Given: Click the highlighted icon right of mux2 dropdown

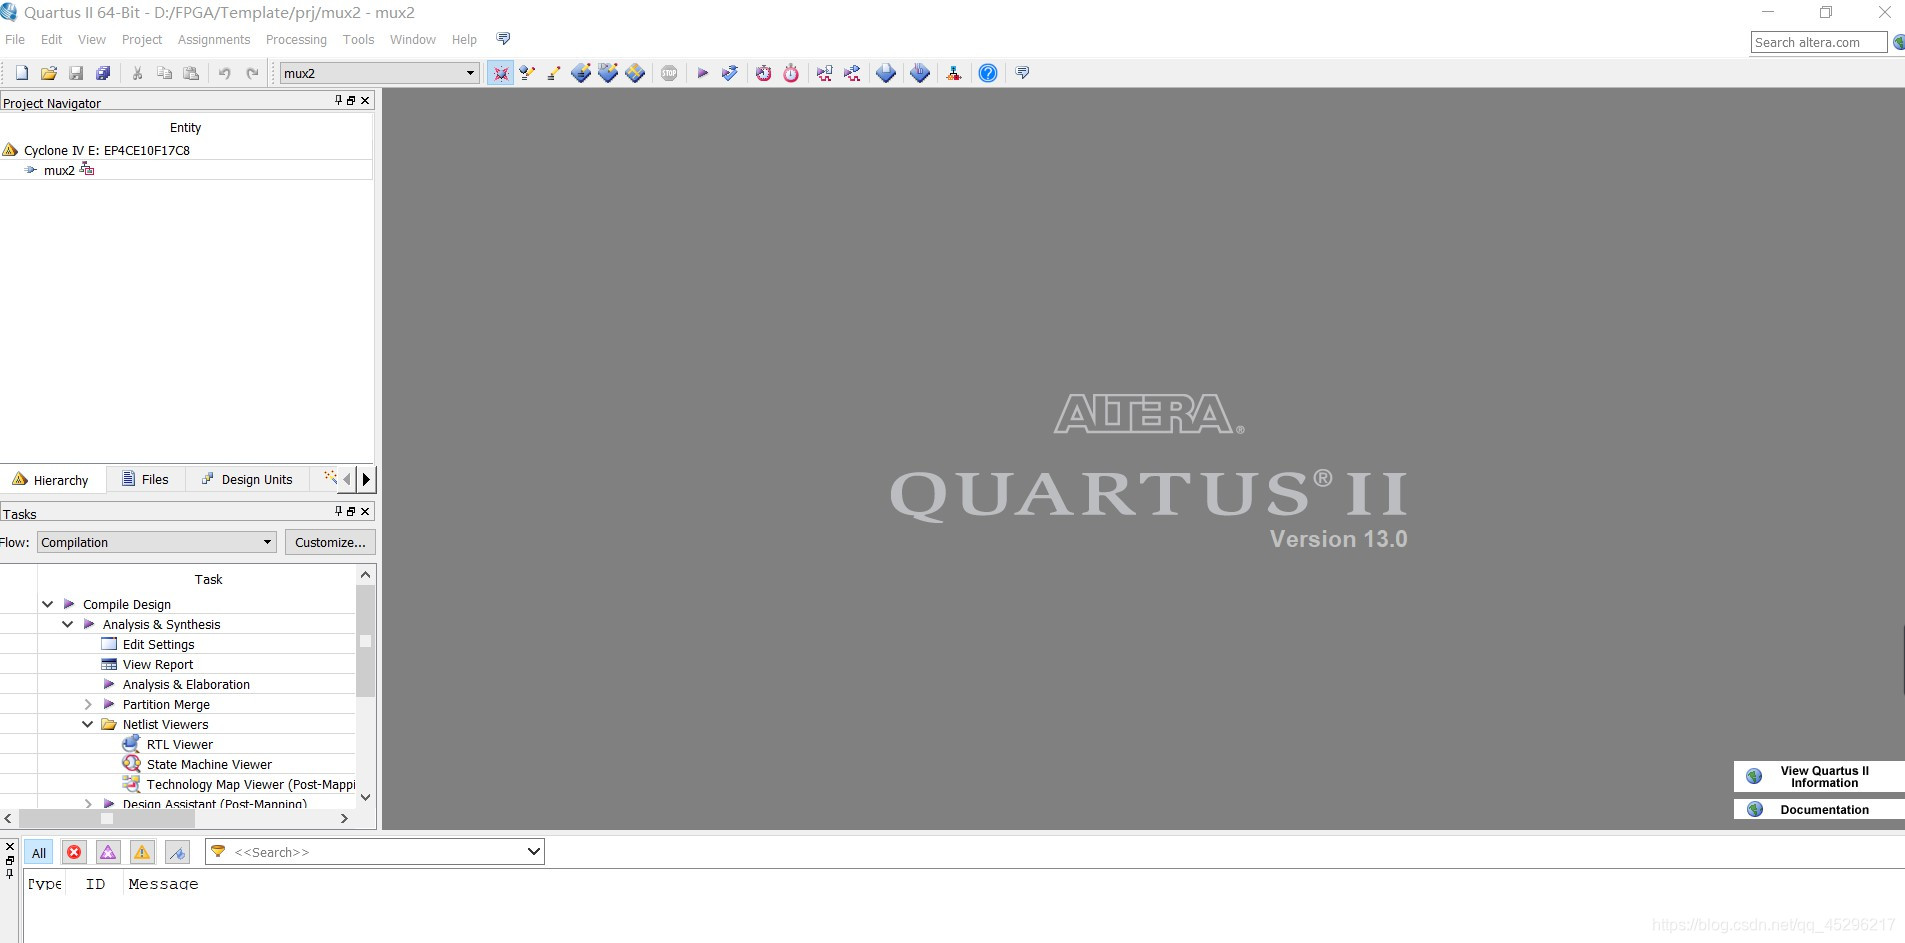Looking at the screenshot, I should tap(501, 73).
